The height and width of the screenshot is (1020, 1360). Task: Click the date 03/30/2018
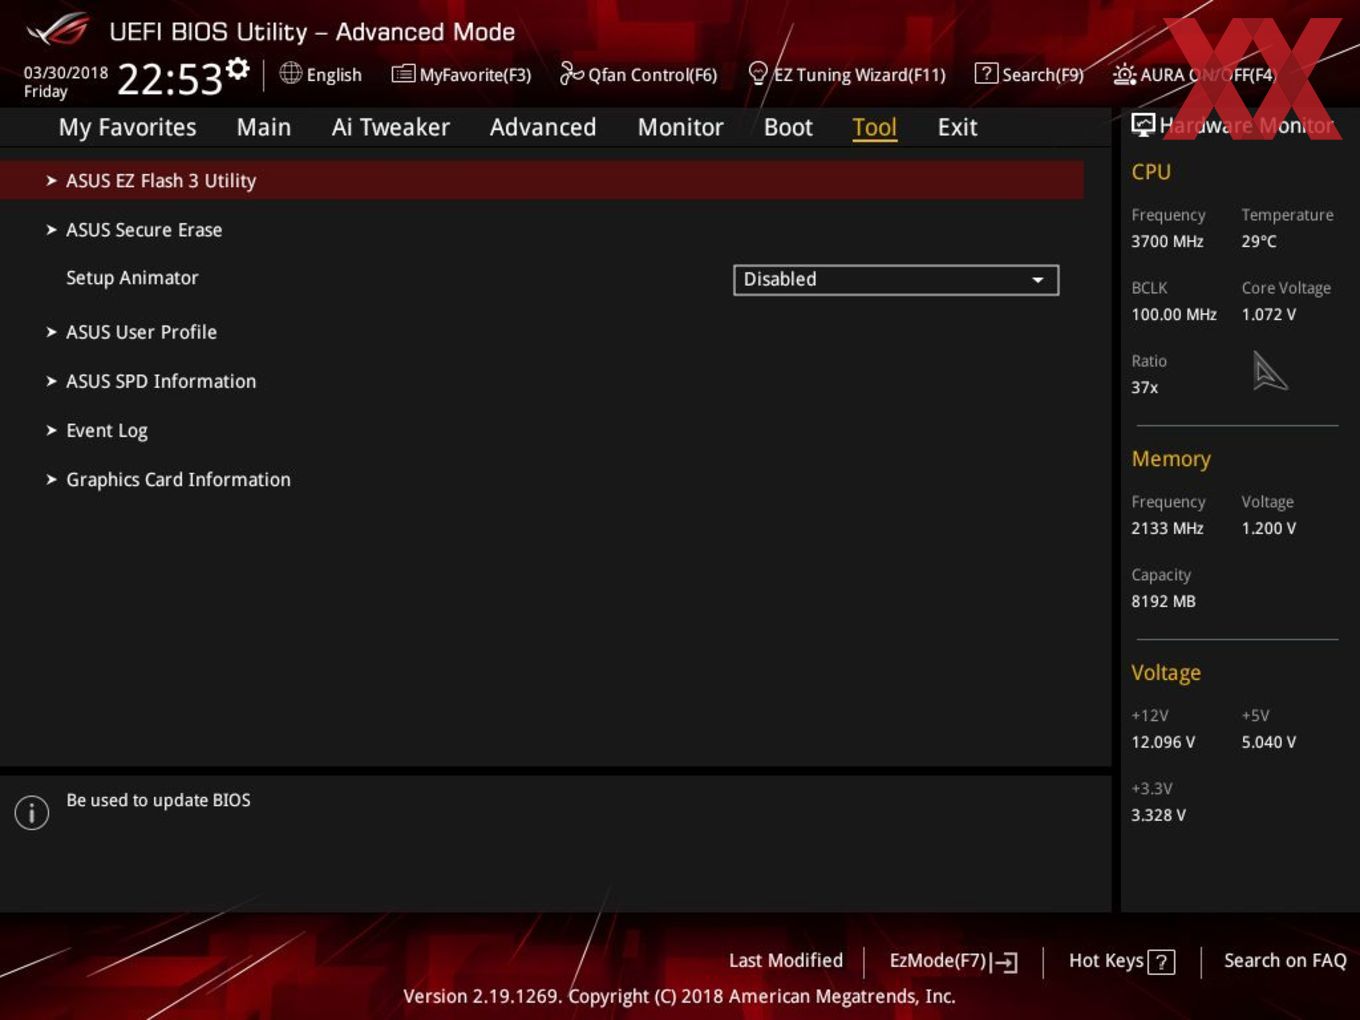[66, 73]
